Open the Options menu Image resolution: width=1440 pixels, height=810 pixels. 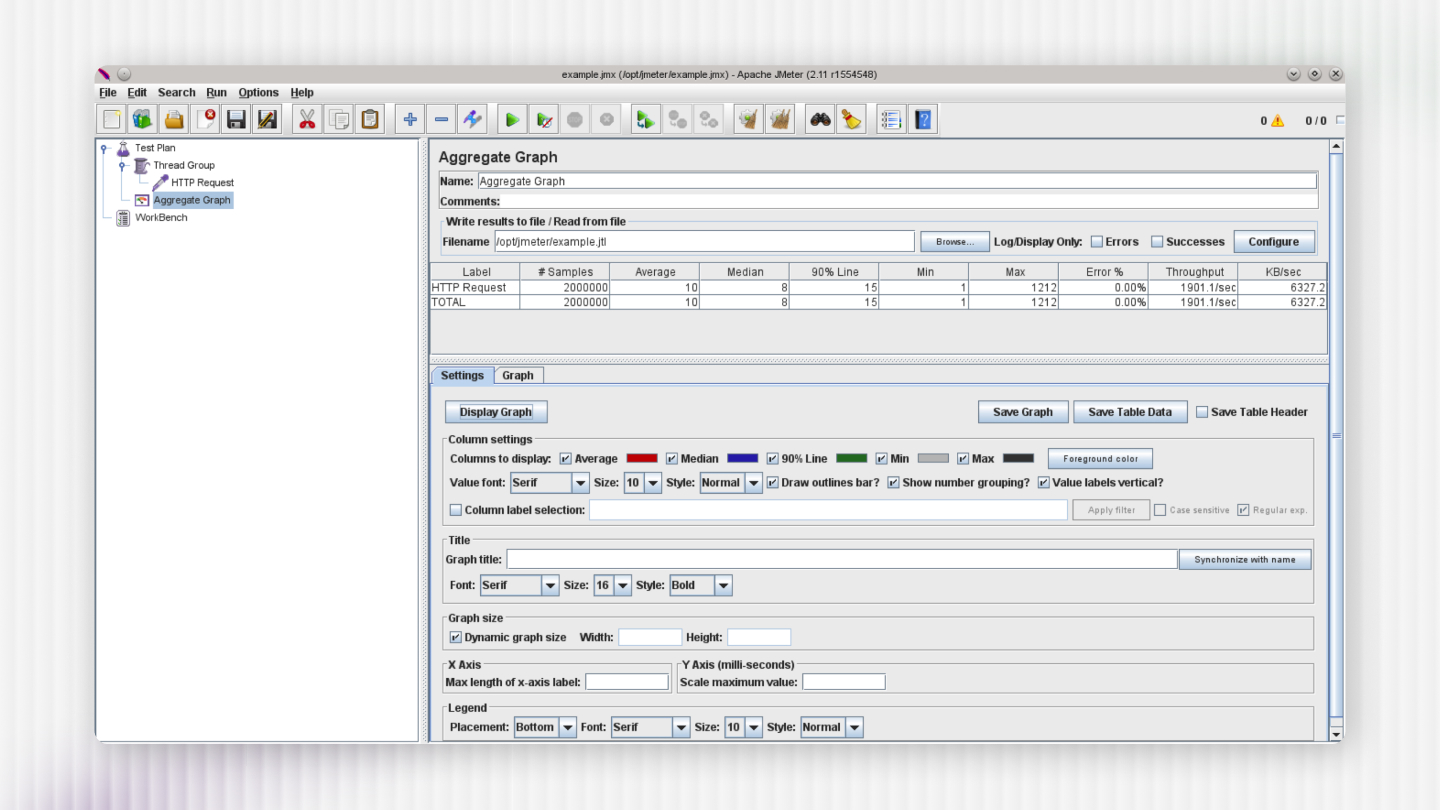click(x=258, y=92)
